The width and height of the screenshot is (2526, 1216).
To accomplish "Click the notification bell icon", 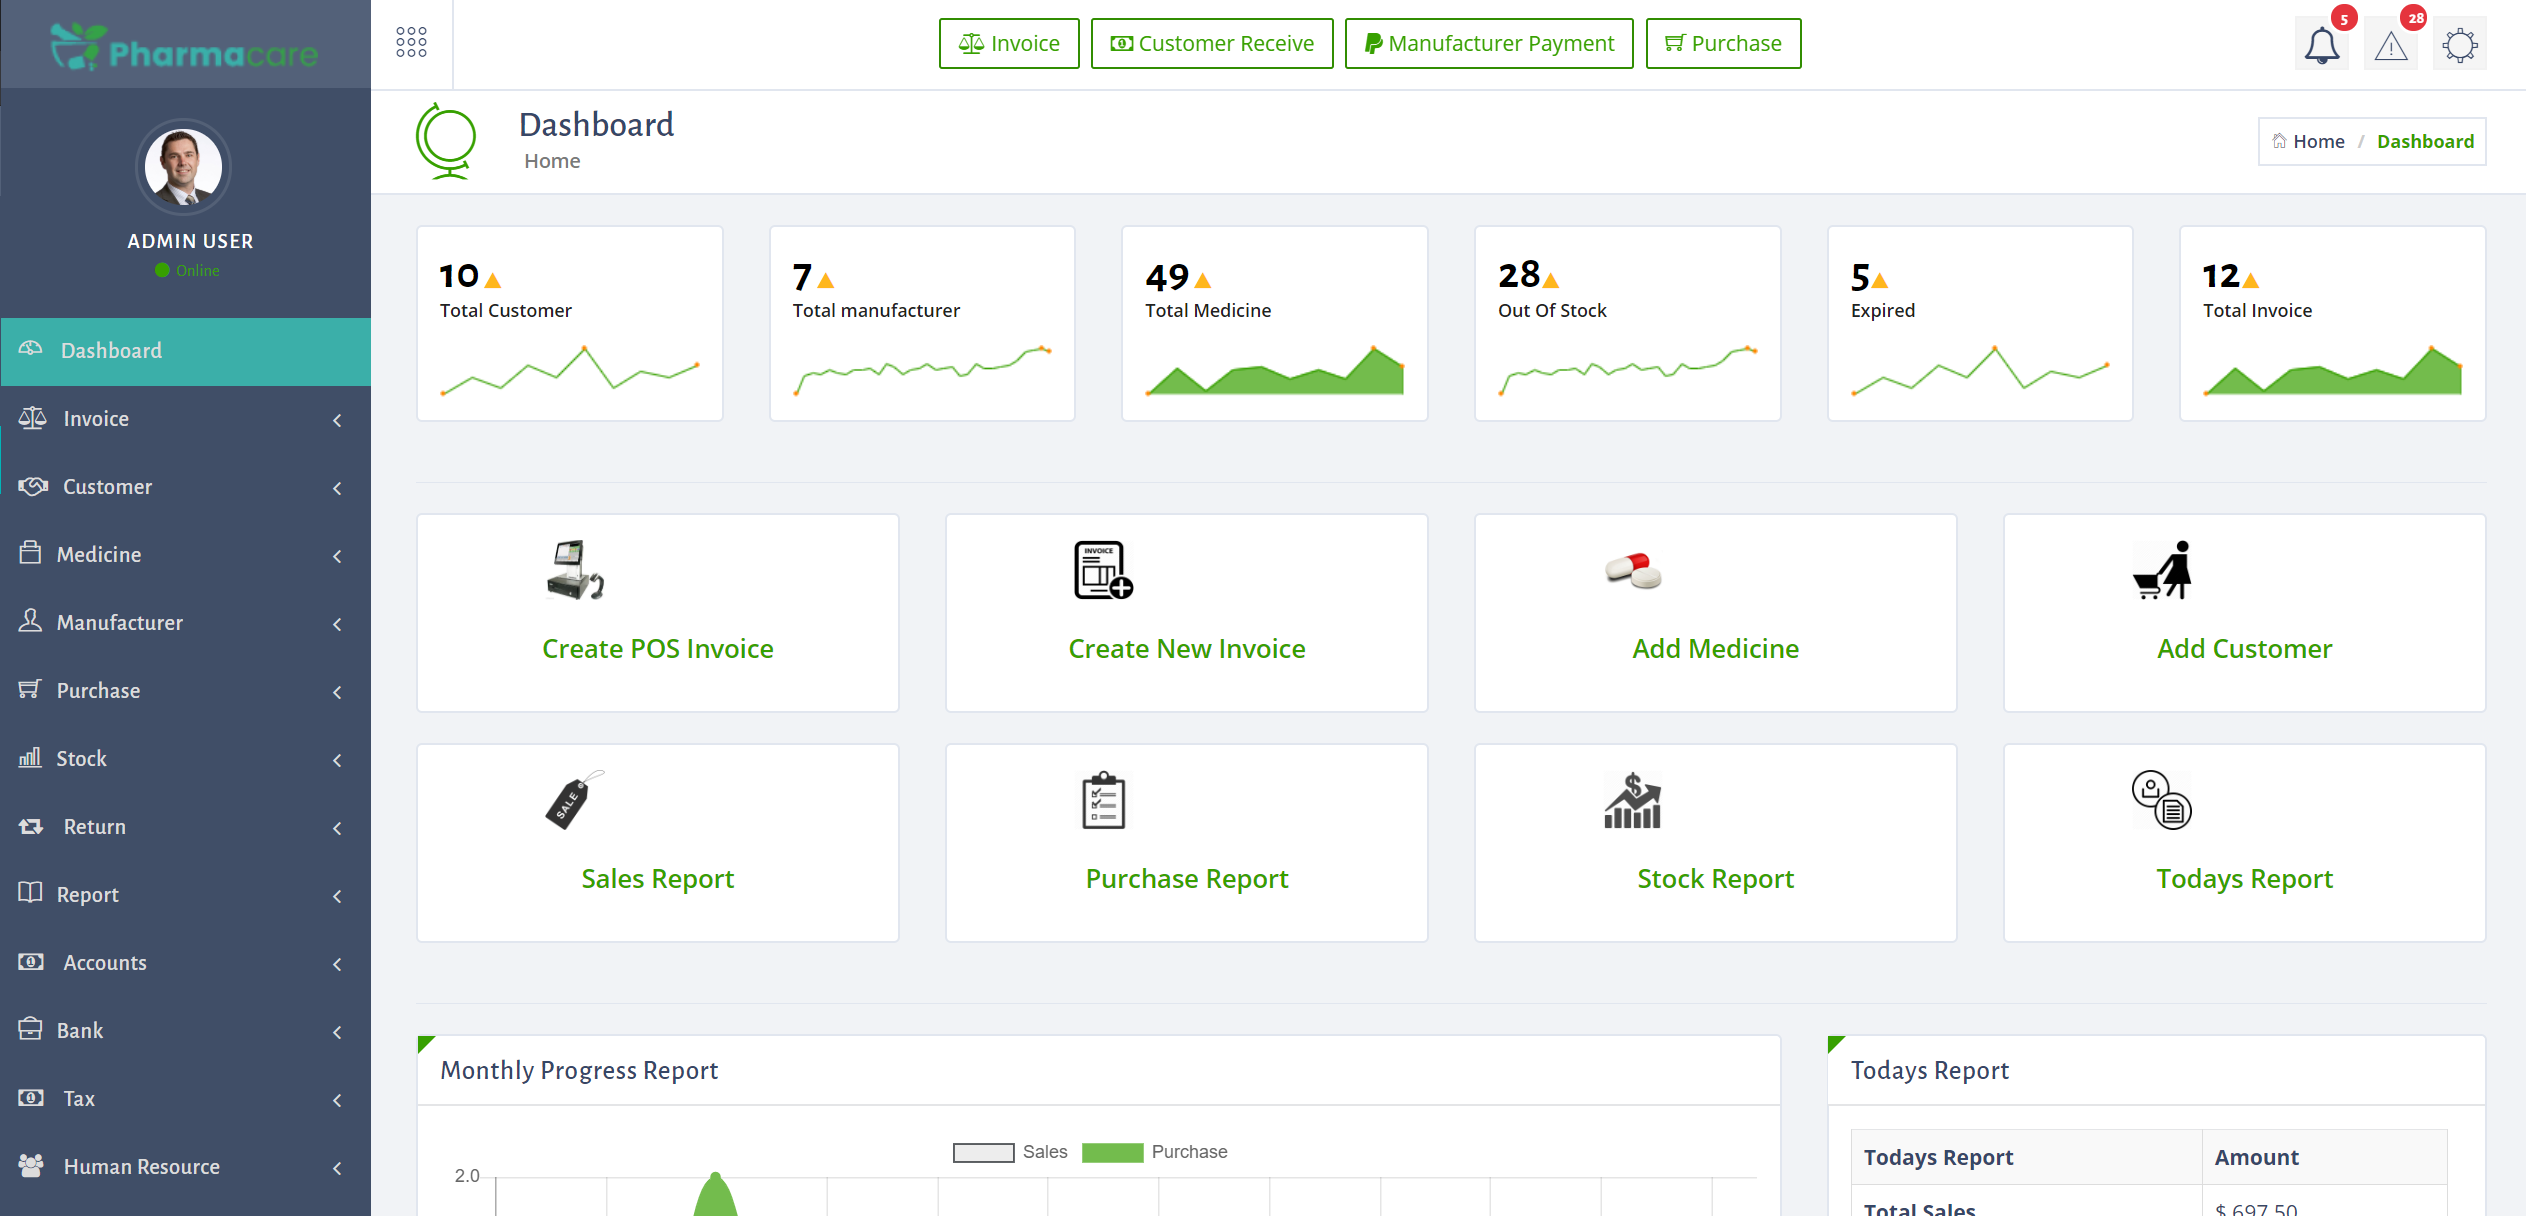I will click(2321, 46).
